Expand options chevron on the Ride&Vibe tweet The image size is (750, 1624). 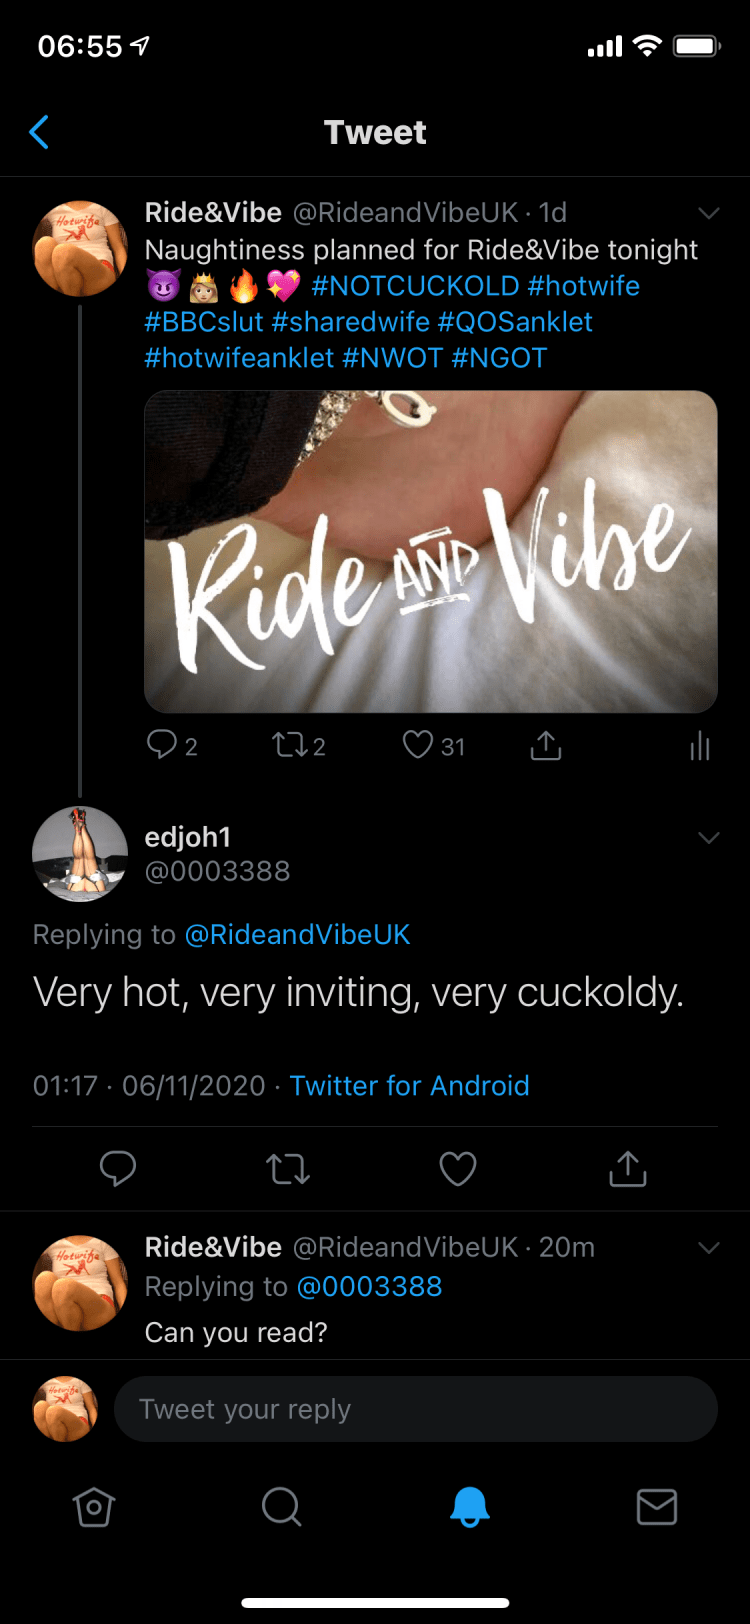709,213
